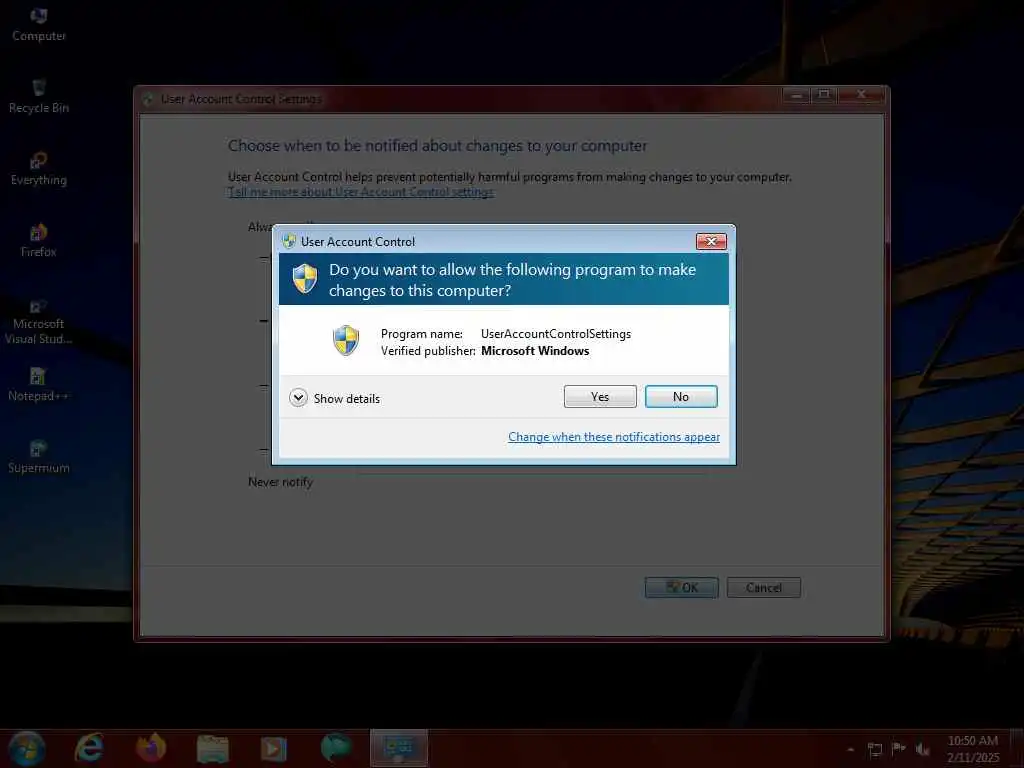
Task: Open Windows Explorer folder icon in taskbar
Action: pos(212,748)
